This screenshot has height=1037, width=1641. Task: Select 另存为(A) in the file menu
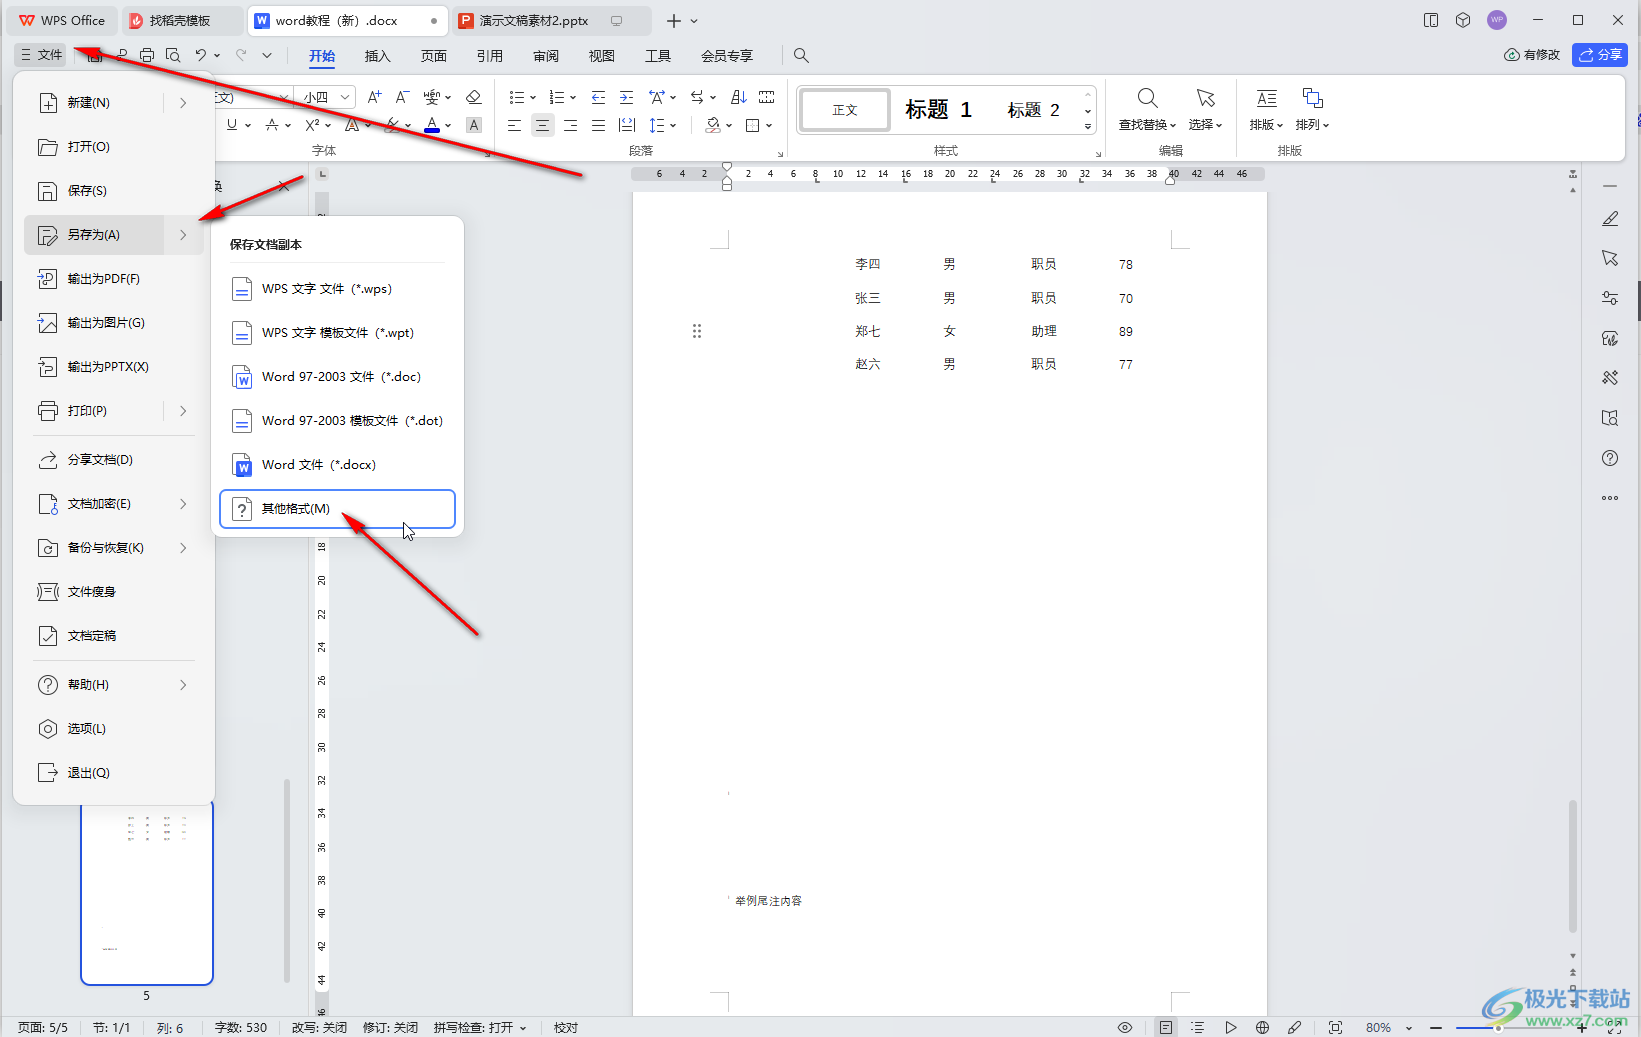click(94, 235)
